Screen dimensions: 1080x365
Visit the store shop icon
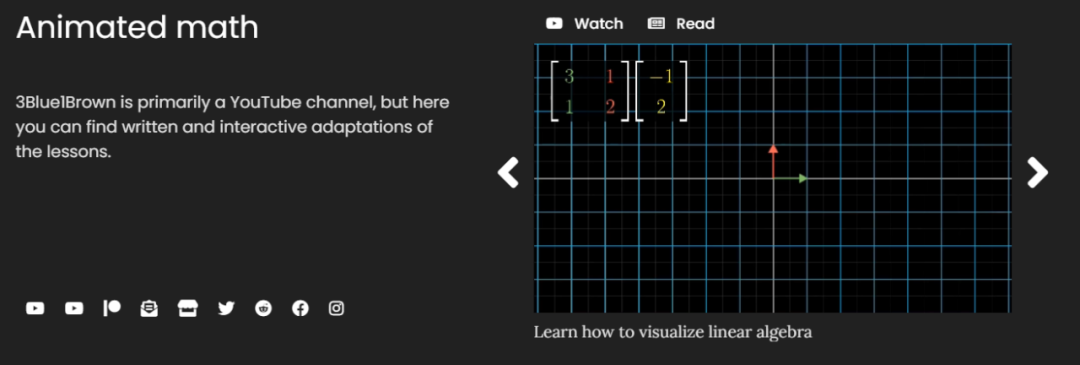coord(187,309)
